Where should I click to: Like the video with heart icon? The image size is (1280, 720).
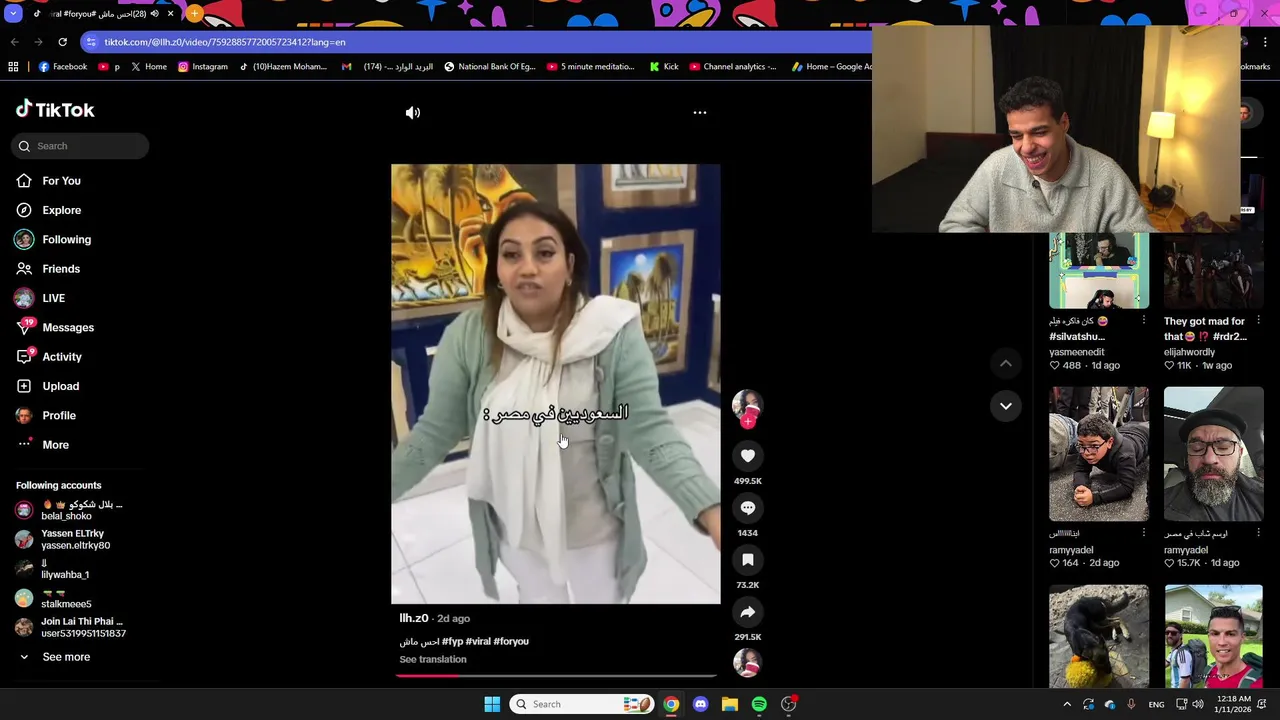click(748, 456)
